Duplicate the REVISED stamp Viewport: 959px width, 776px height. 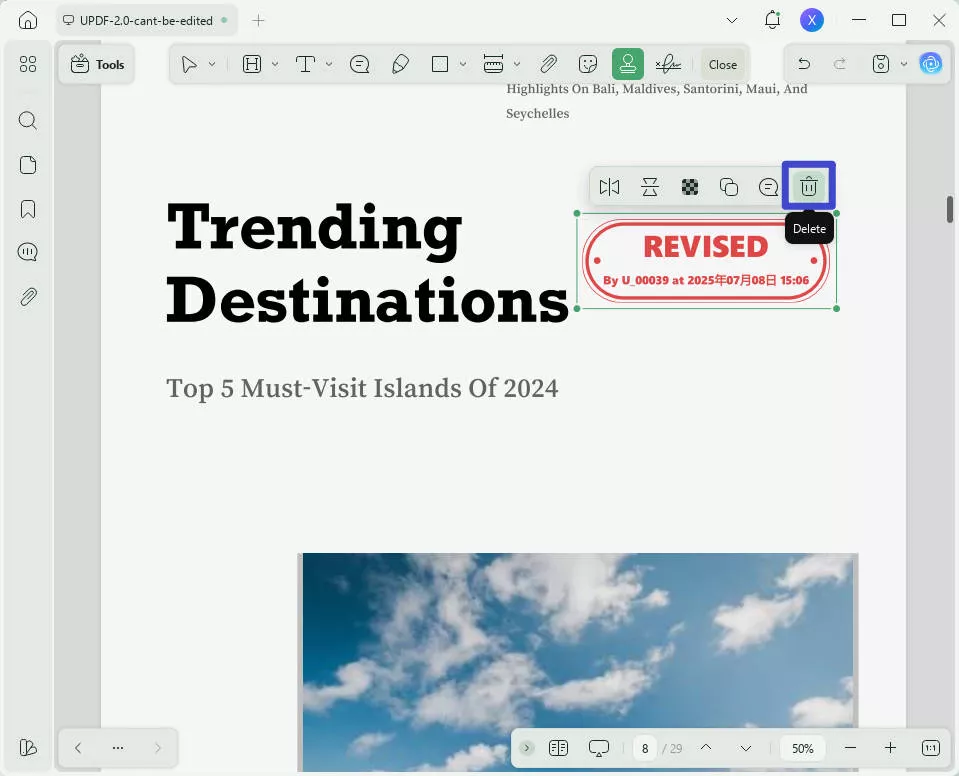coord(729,186)
